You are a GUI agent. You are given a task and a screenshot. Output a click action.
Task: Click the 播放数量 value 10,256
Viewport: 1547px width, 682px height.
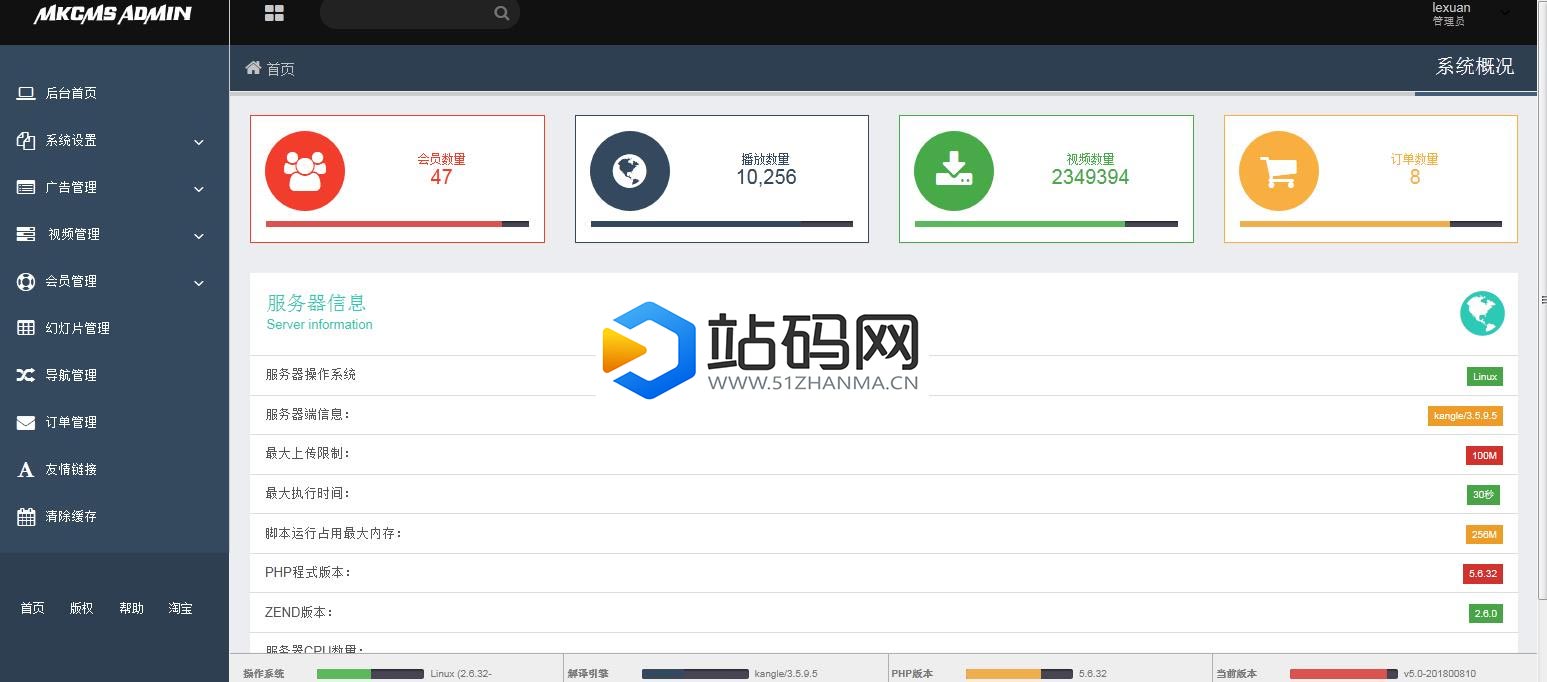(766, 177)
